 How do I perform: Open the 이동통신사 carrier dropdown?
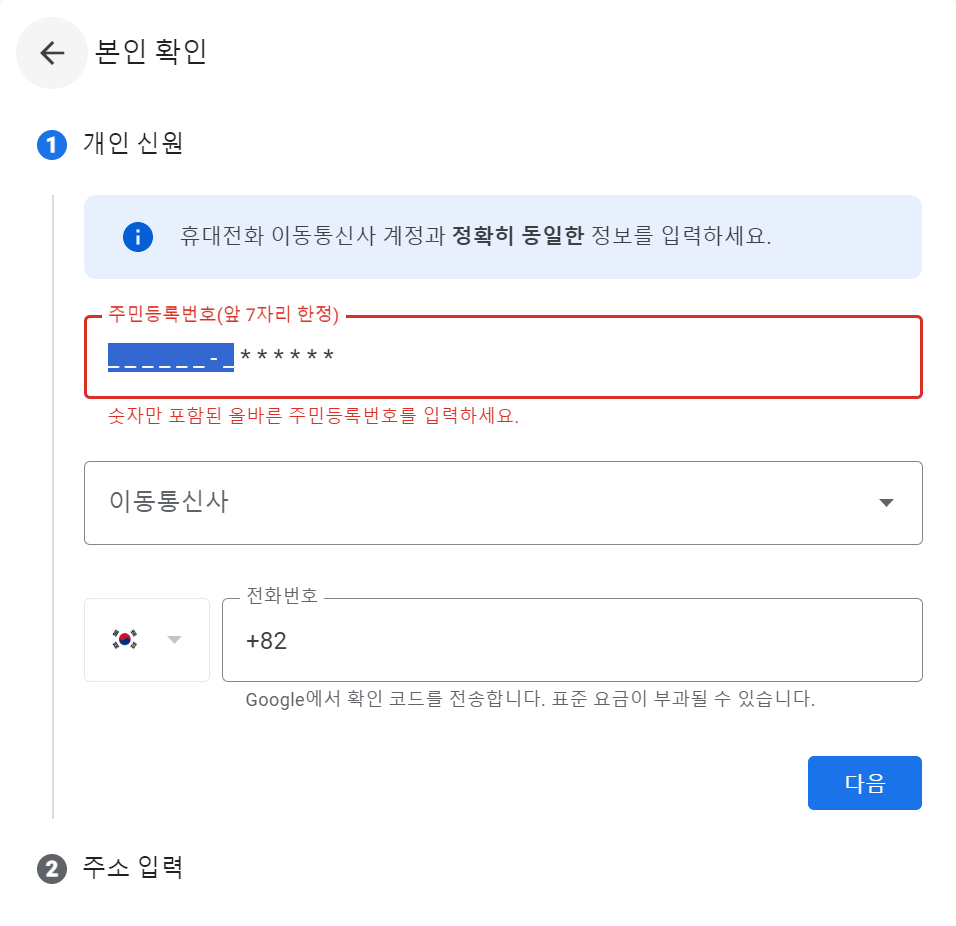coord(503,503)
